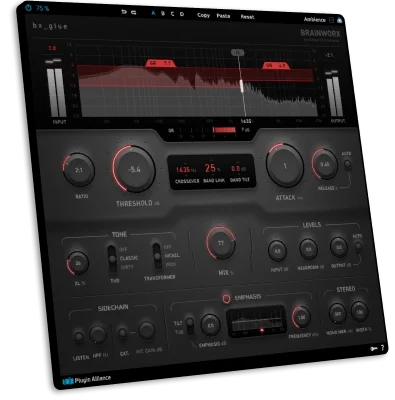Open the help question mark icon

(x=382, y=348)
